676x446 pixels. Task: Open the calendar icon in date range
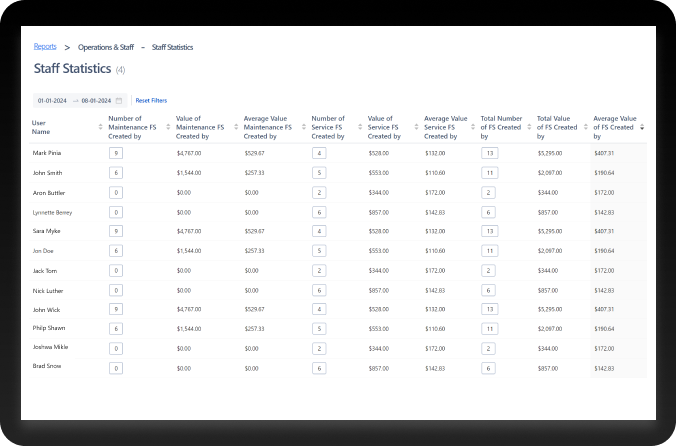click(119, 101)
